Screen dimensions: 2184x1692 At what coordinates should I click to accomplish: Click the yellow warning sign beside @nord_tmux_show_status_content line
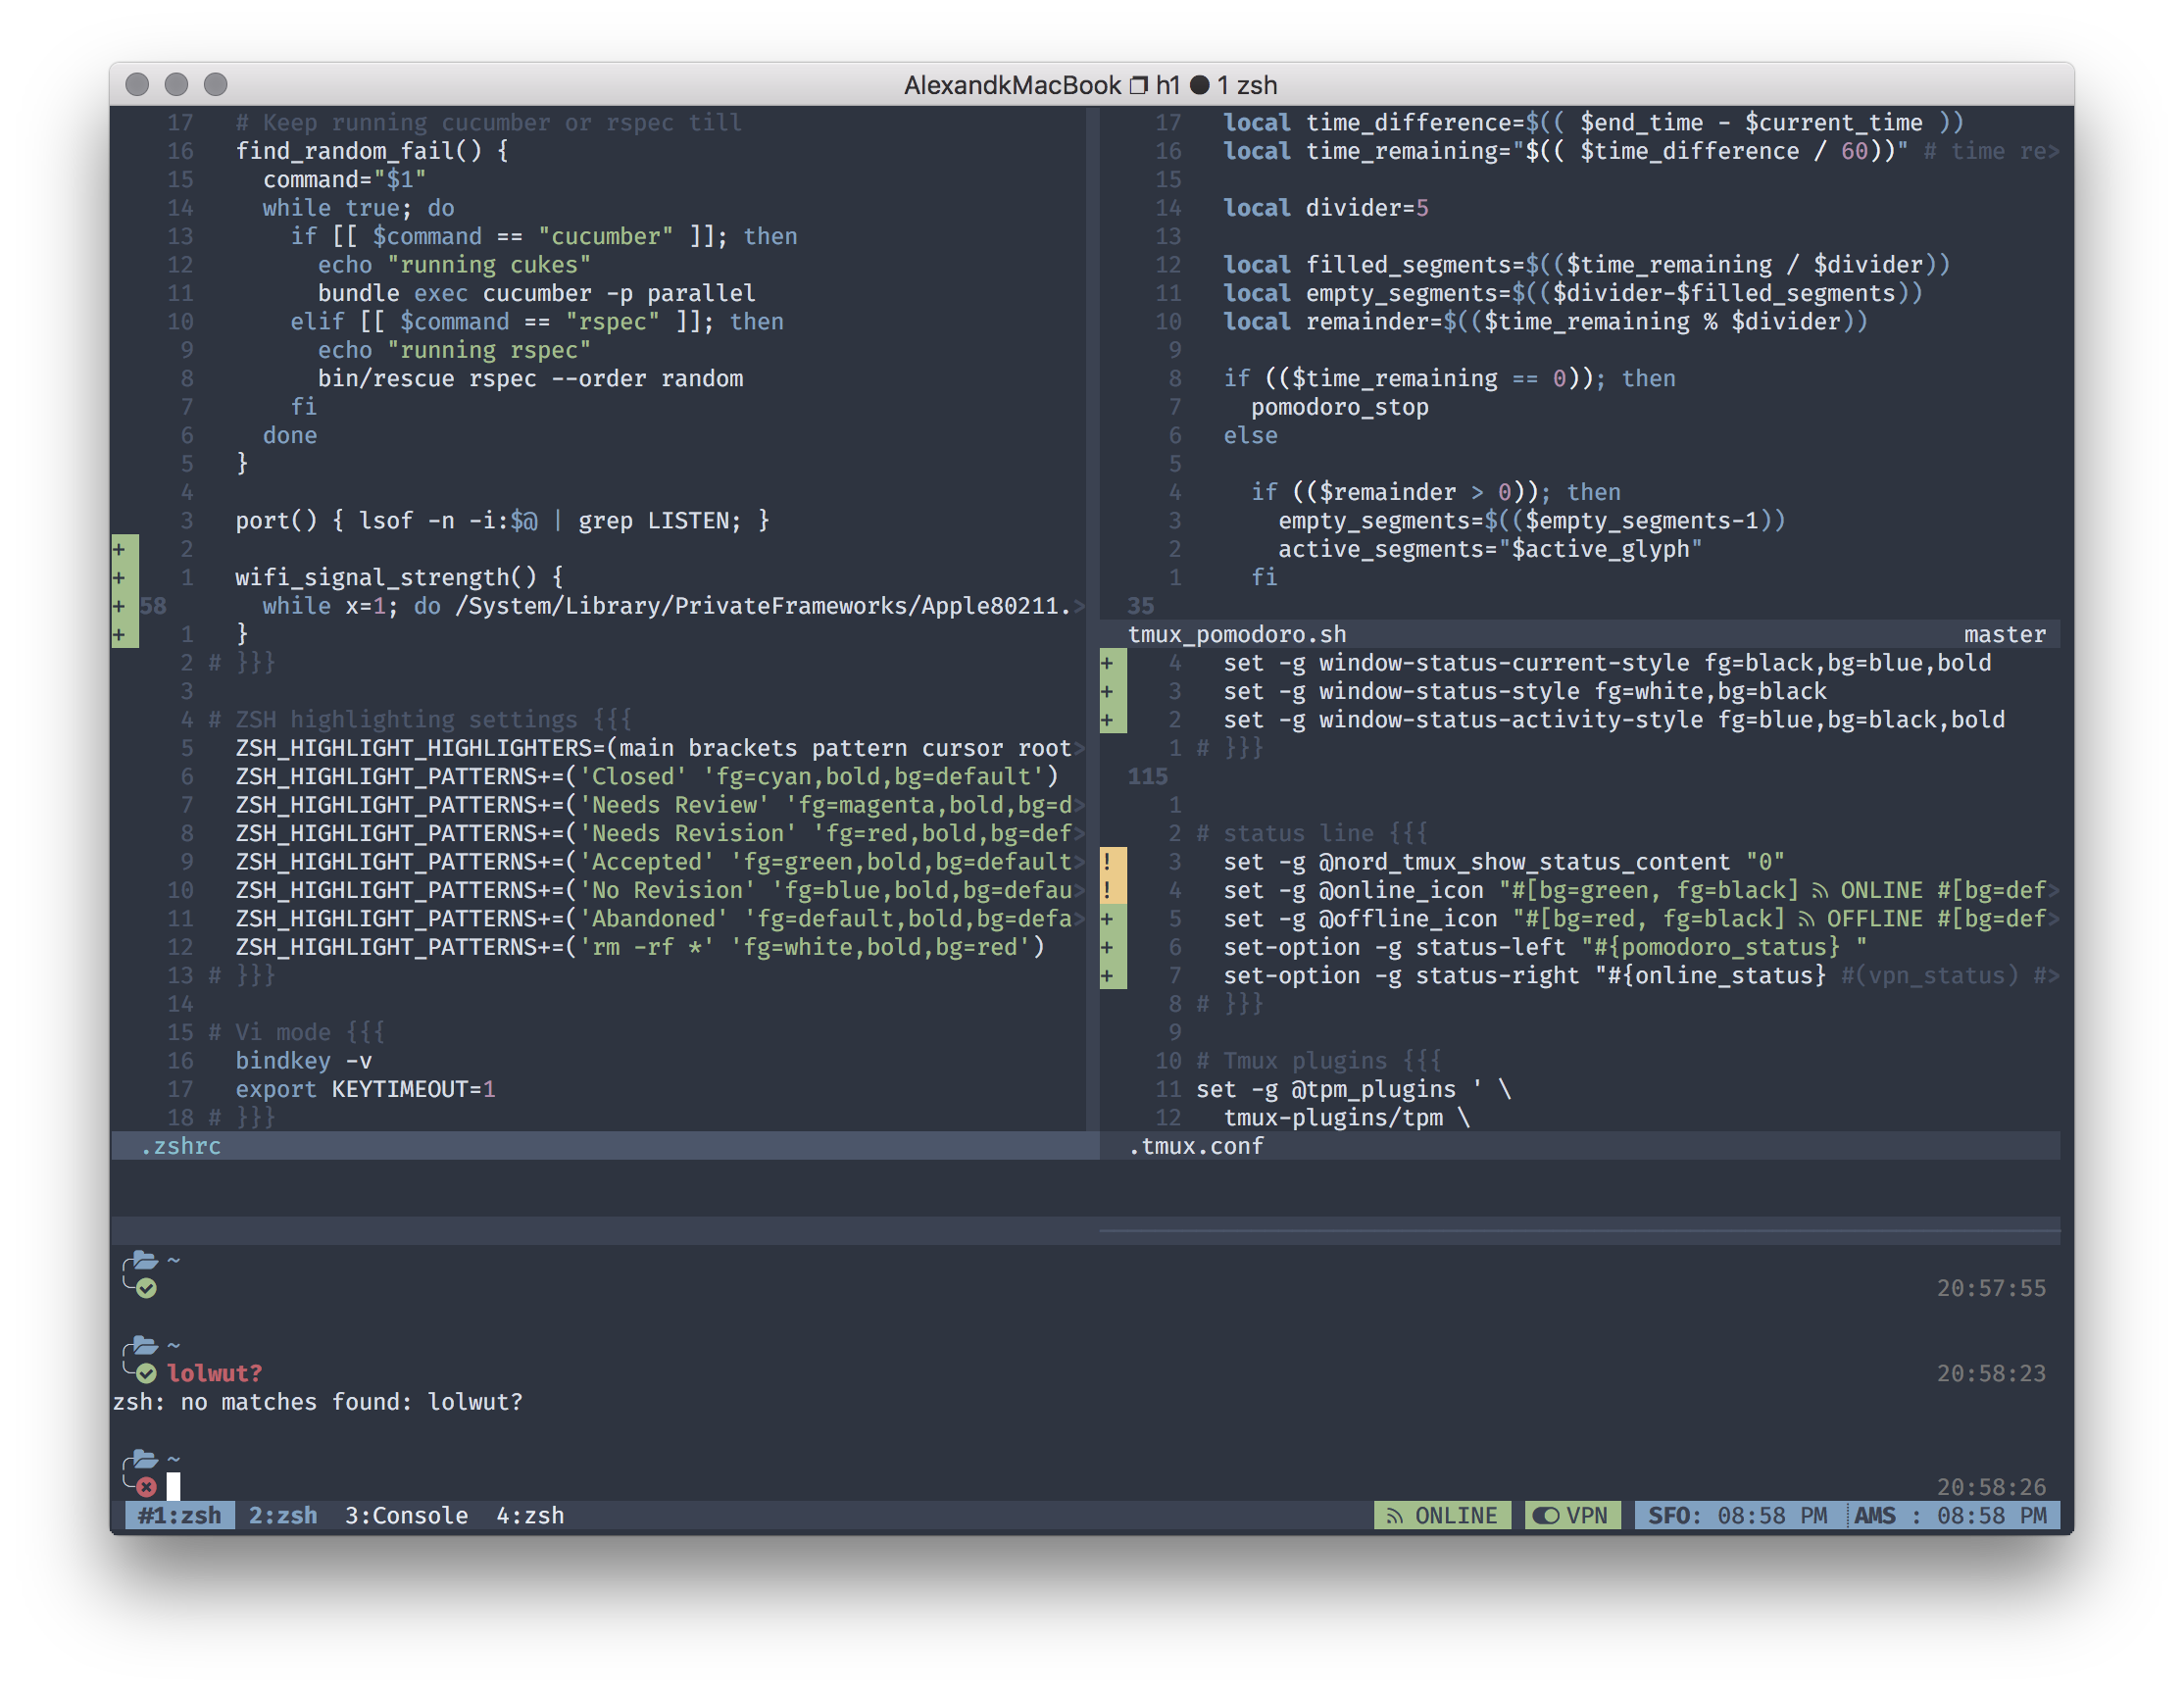(x=1107, y=862)
